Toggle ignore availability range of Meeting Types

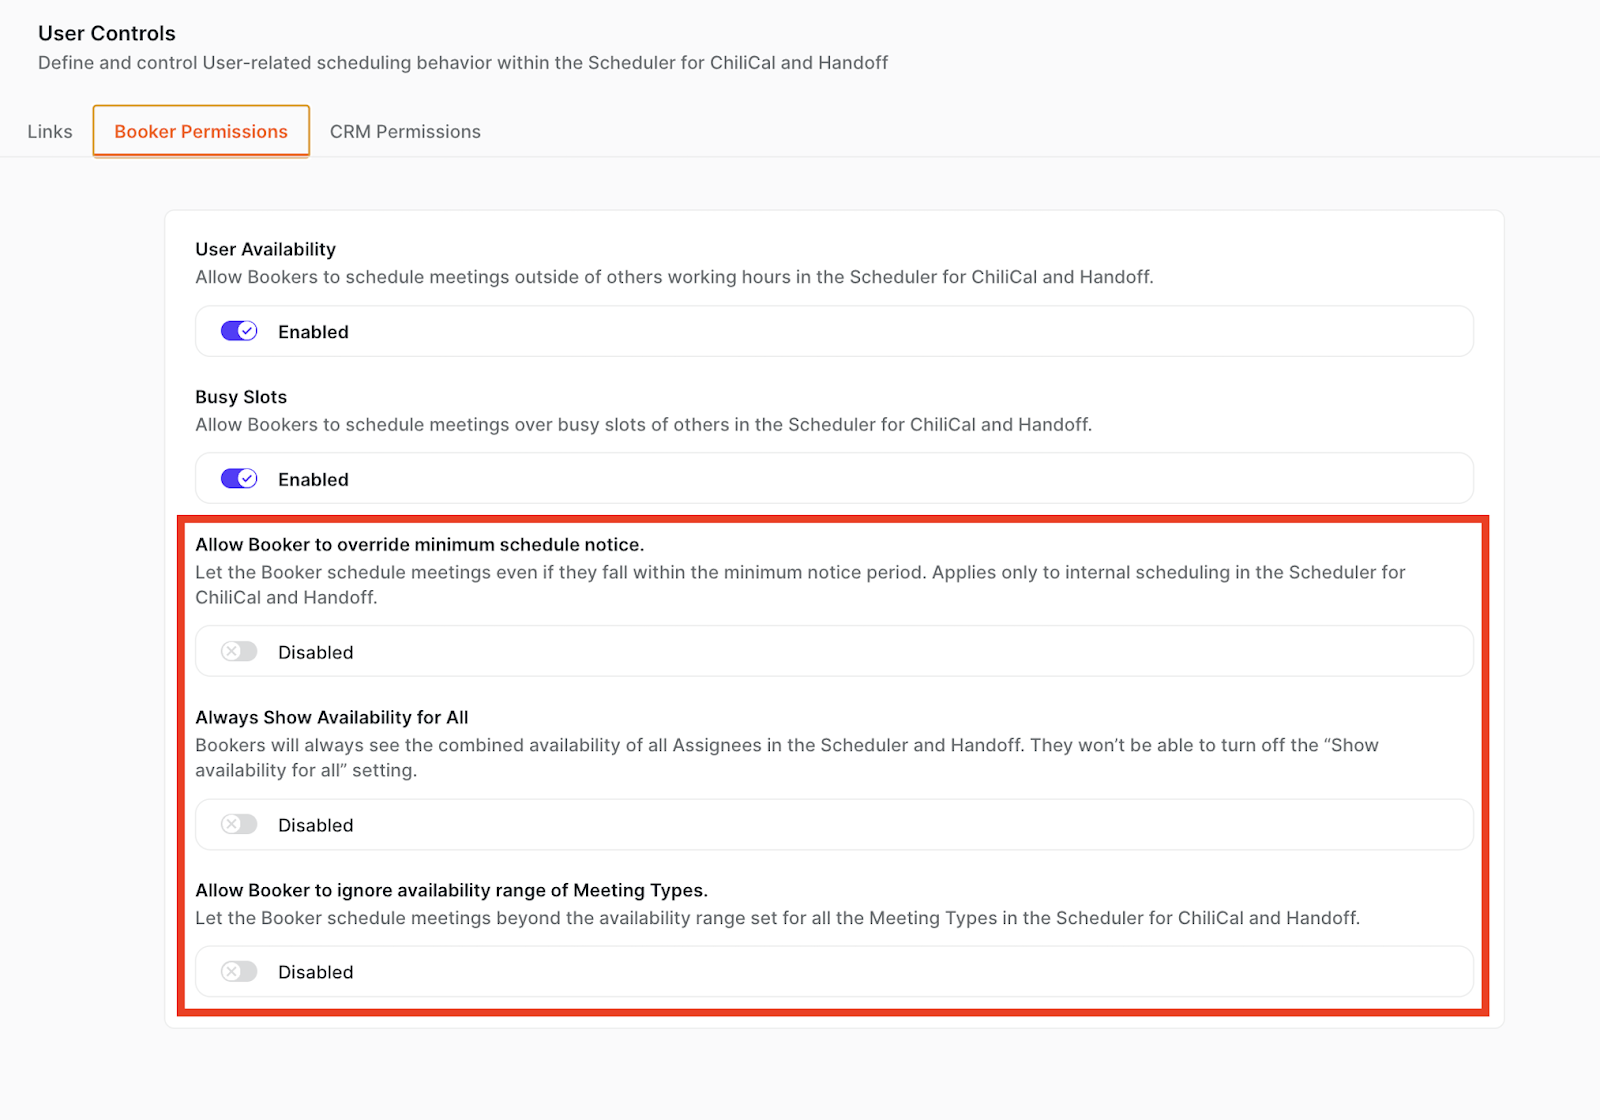[x=239, y=972]
